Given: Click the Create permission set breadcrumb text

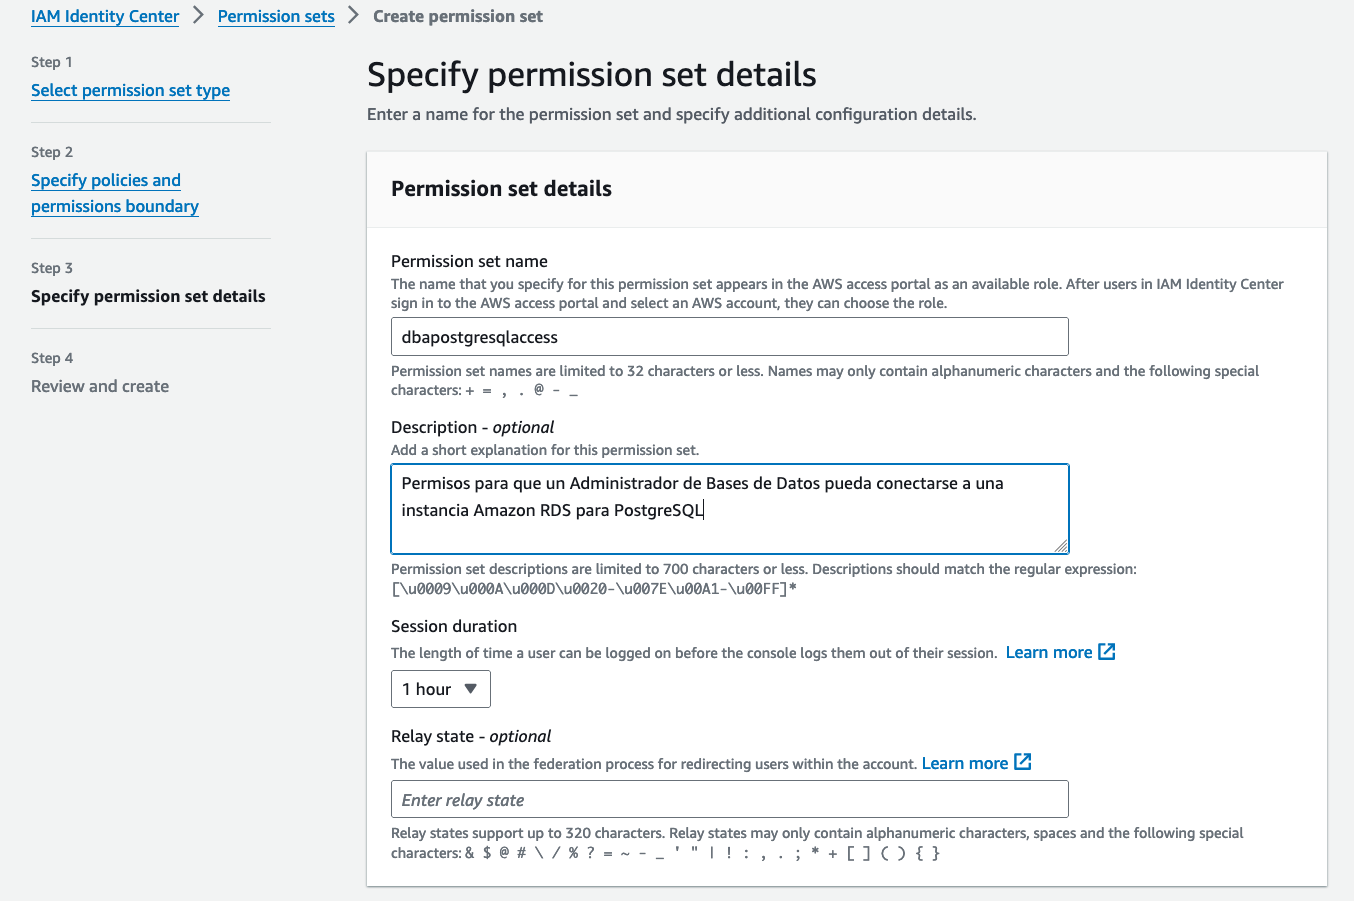Looking at the screenshot, I should tap(458, 16).
